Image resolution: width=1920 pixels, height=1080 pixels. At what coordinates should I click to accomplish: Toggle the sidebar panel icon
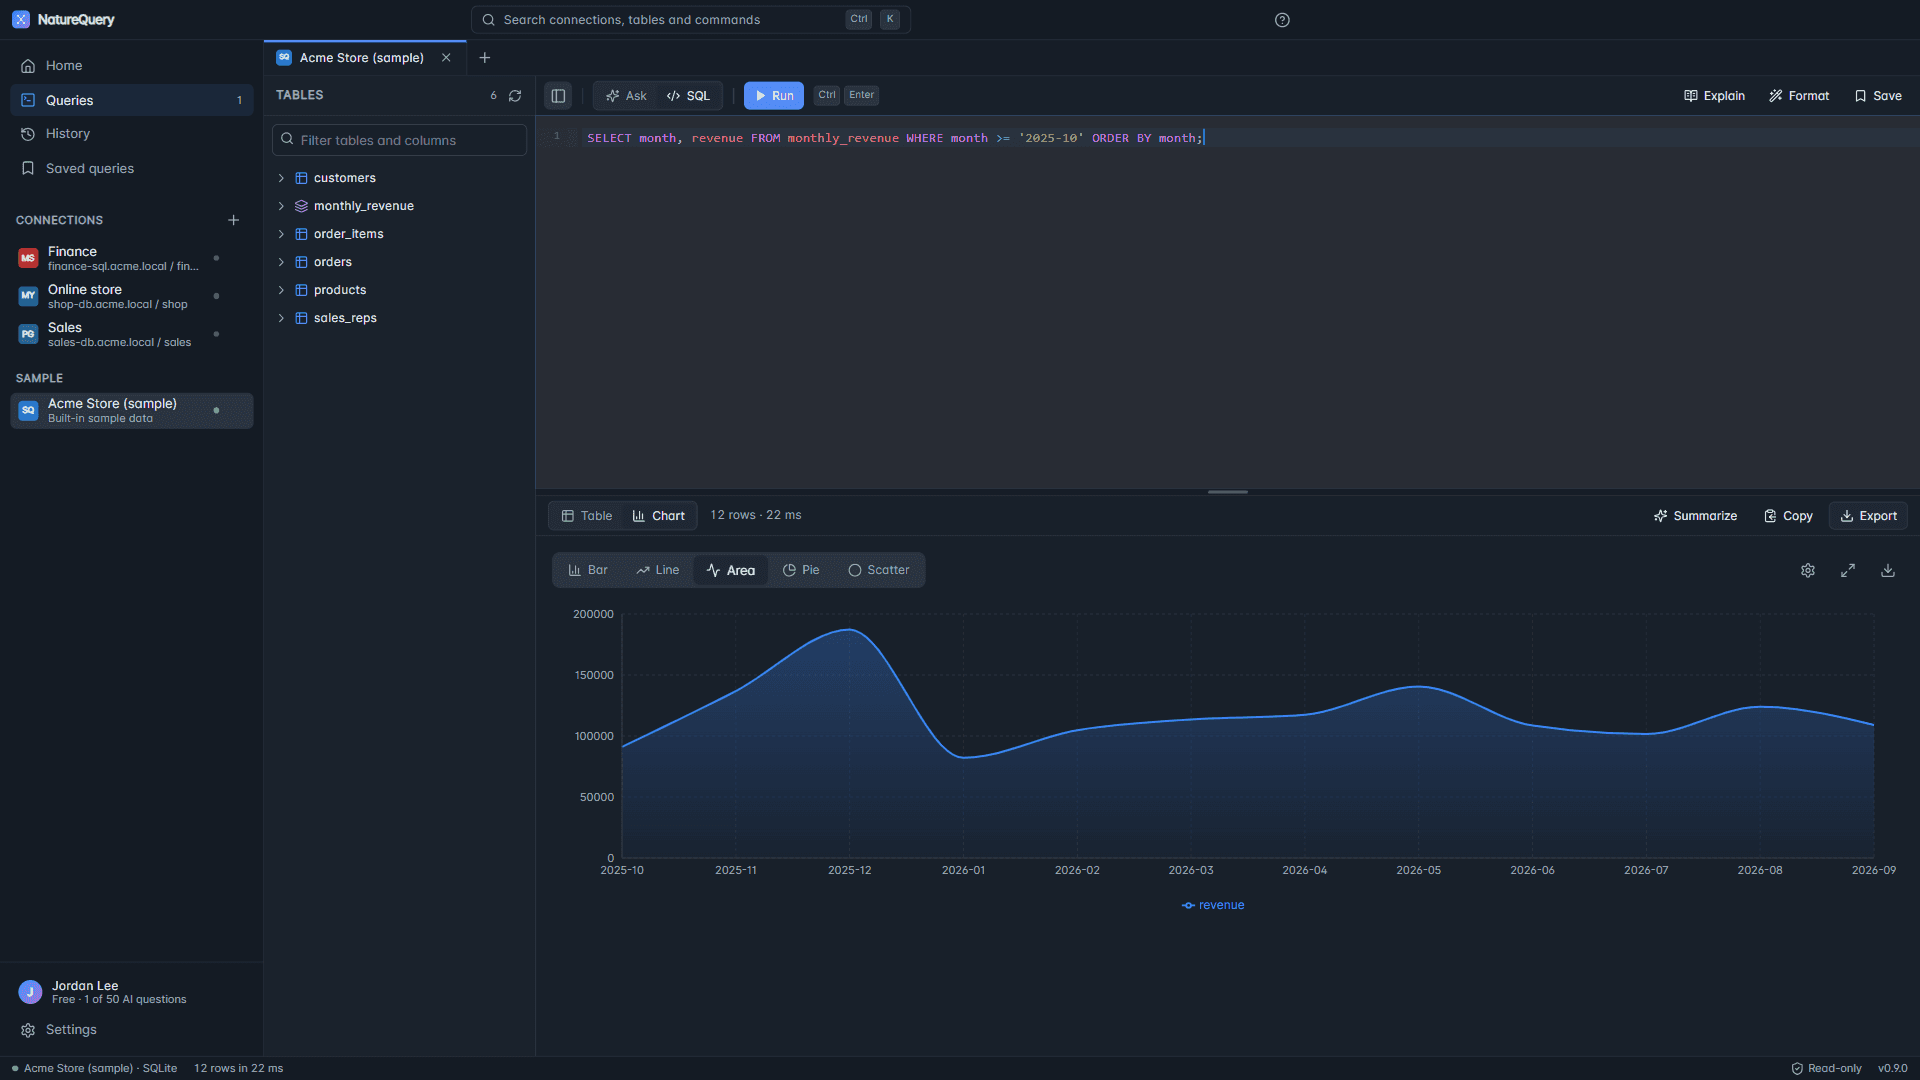click(x=558, y=96)
